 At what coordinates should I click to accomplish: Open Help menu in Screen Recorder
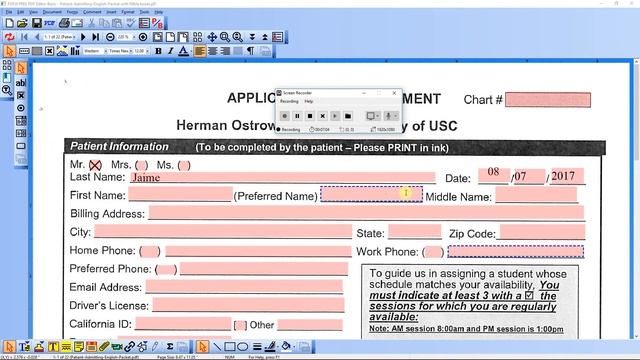point(309,101)
